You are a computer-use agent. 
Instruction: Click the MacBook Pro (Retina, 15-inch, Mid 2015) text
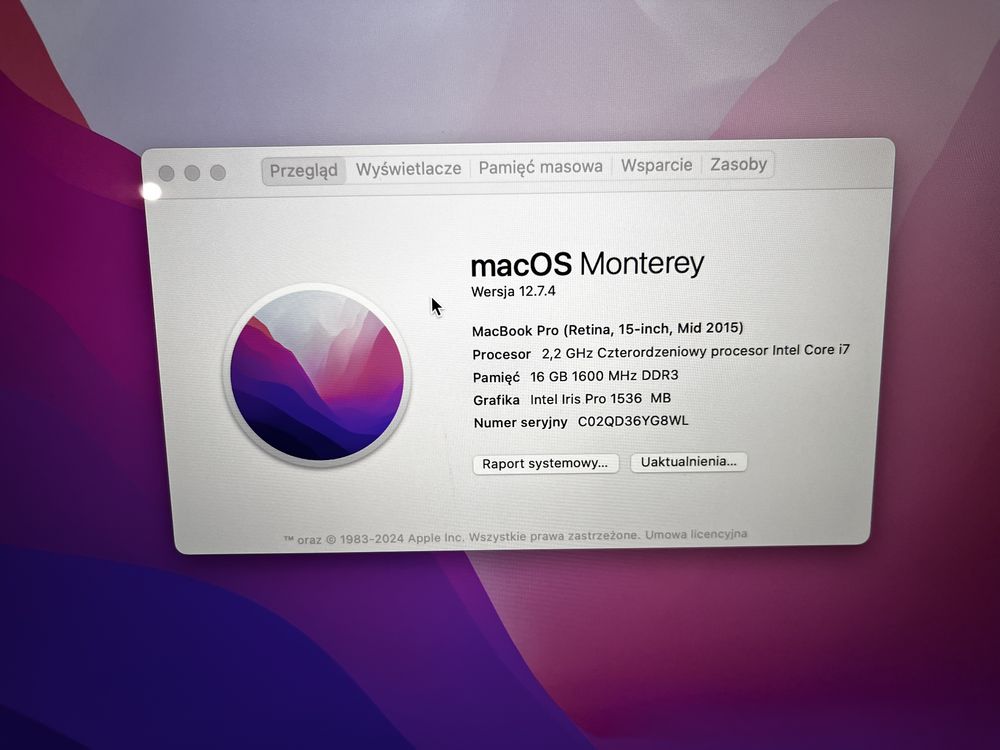(607, 329)
